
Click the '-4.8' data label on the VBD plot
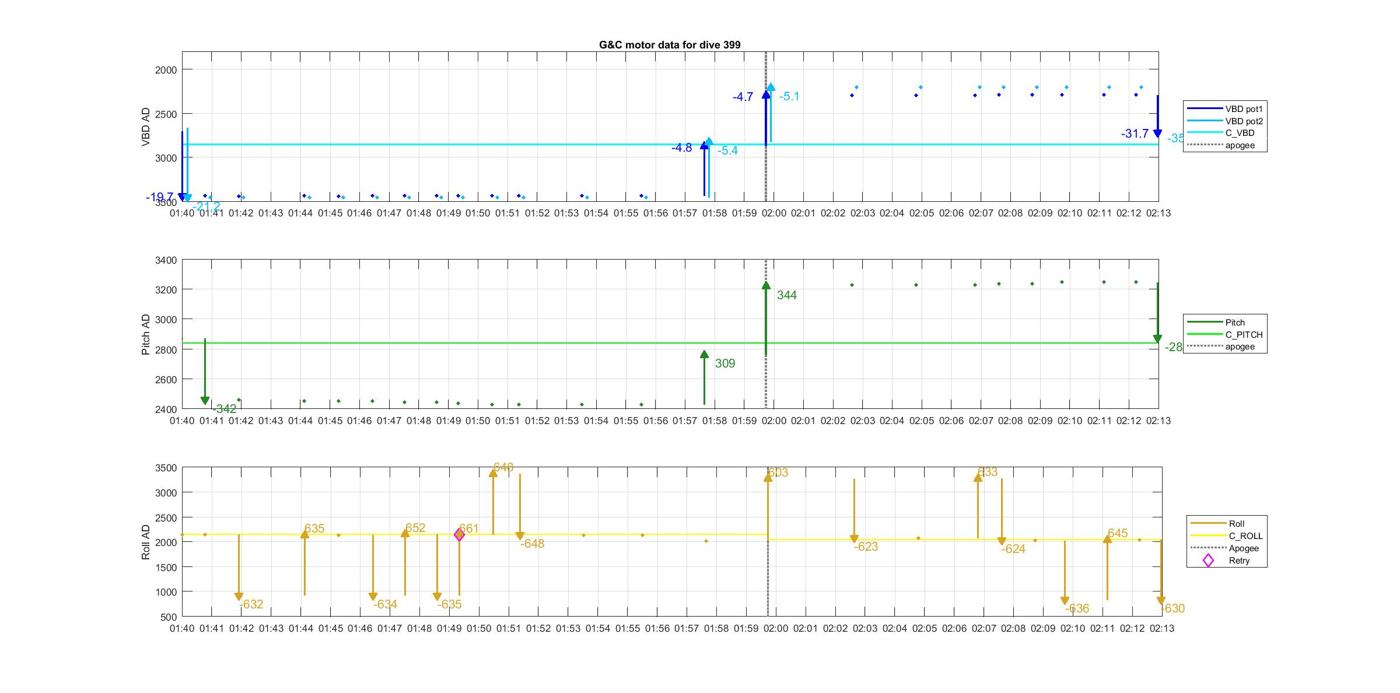point(681,148)
